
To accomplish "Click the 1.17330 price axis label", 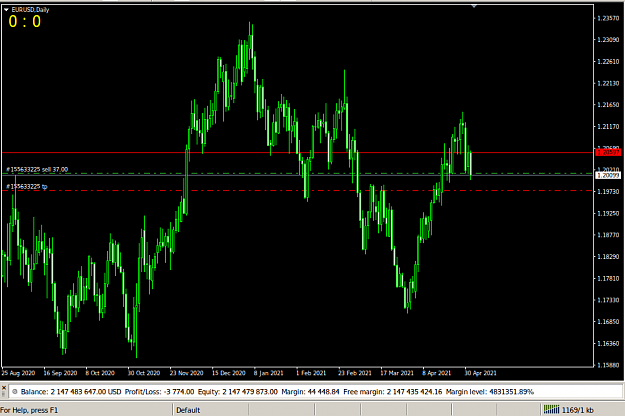I will point(609,300).
